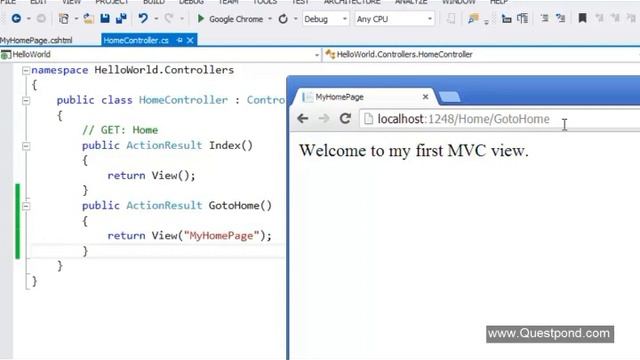Click the Open File toolbar icon
This screenshot has width=640, height=360.
point(88,18)
